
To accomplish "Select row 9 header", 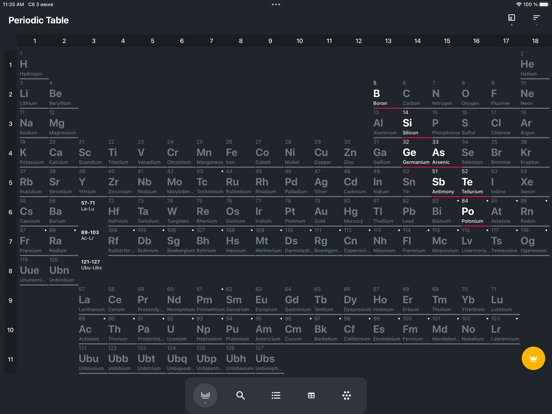I will (x=11, y=301).
